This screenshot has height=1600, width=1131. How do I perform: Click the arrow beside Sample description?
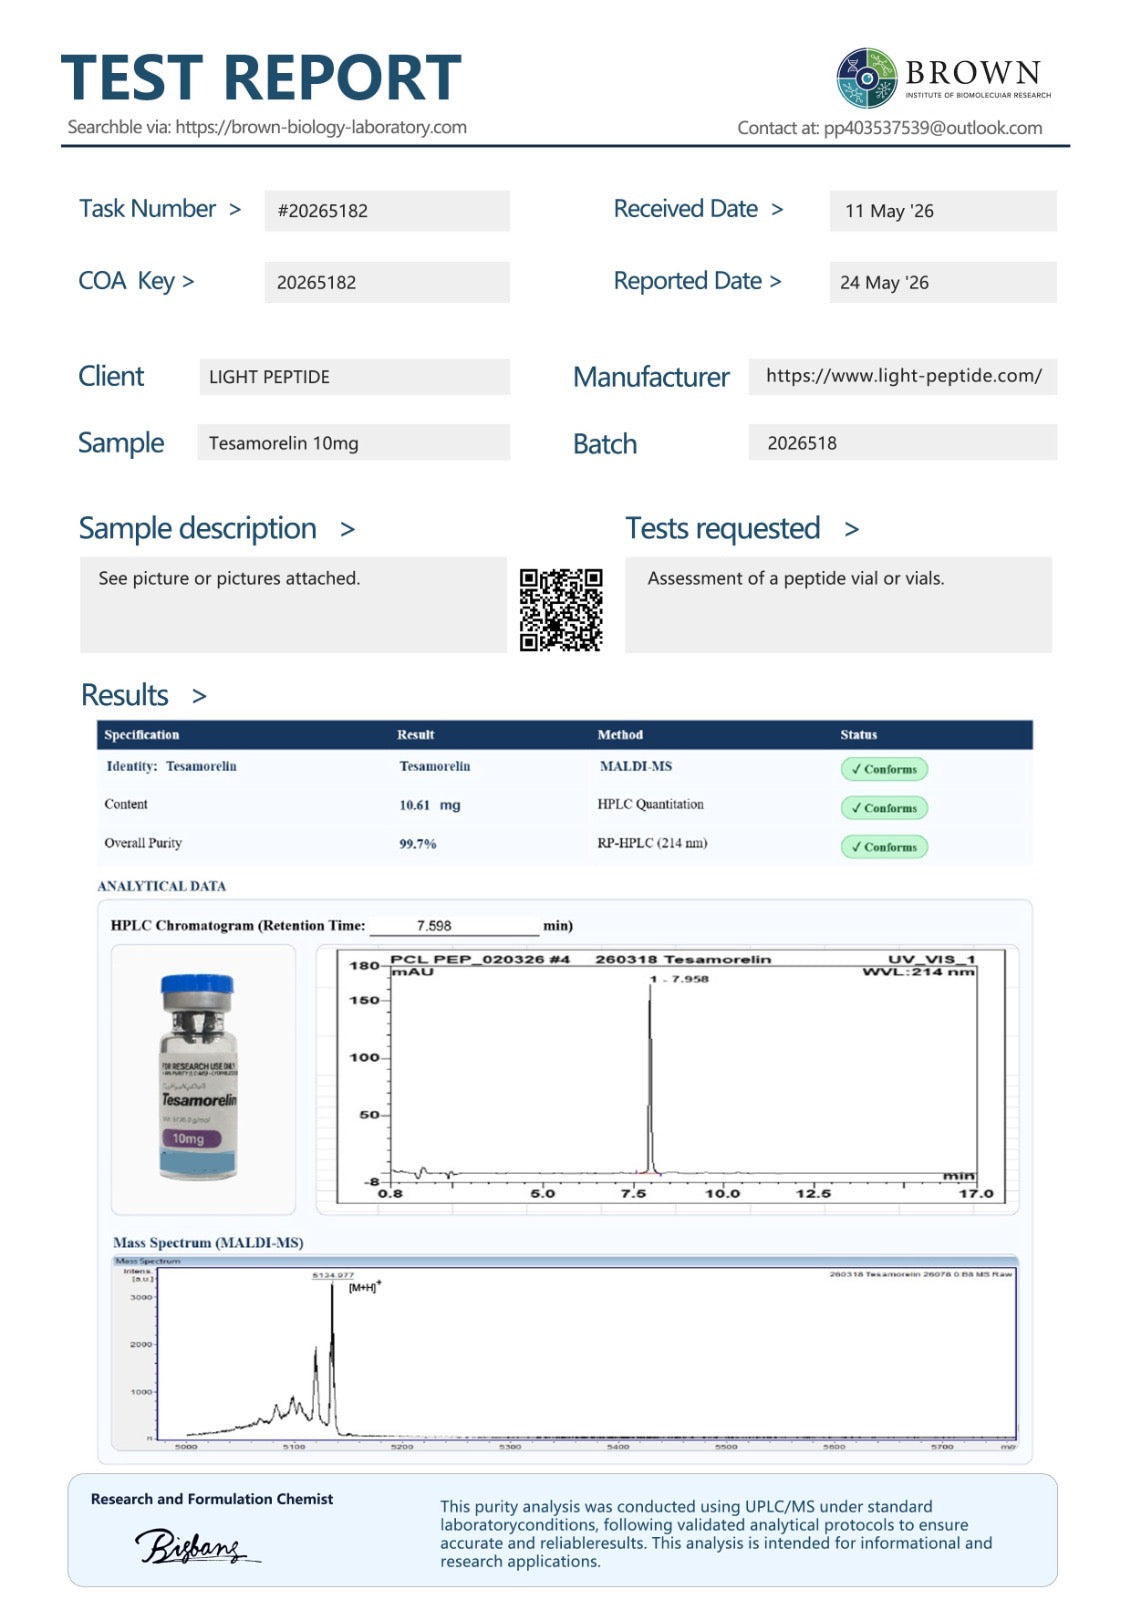[347, 529]
